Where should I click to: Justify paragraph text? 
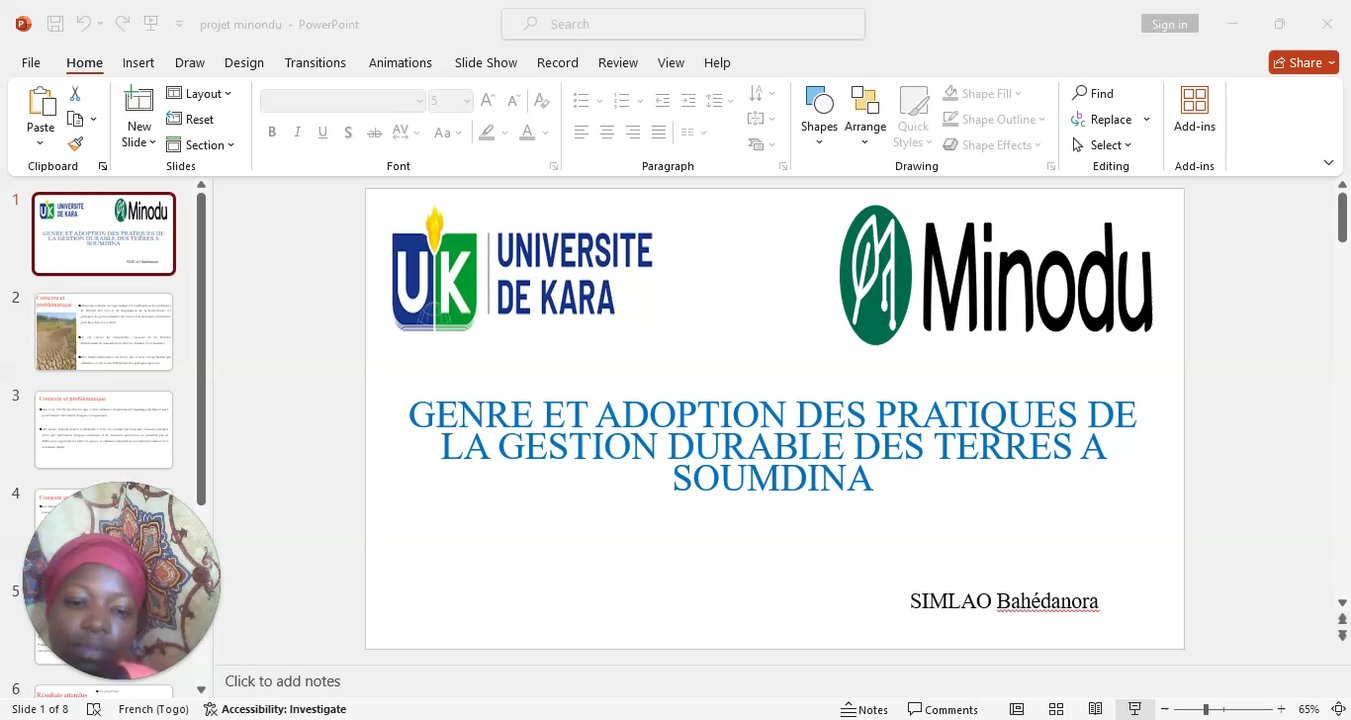point(658,132)
